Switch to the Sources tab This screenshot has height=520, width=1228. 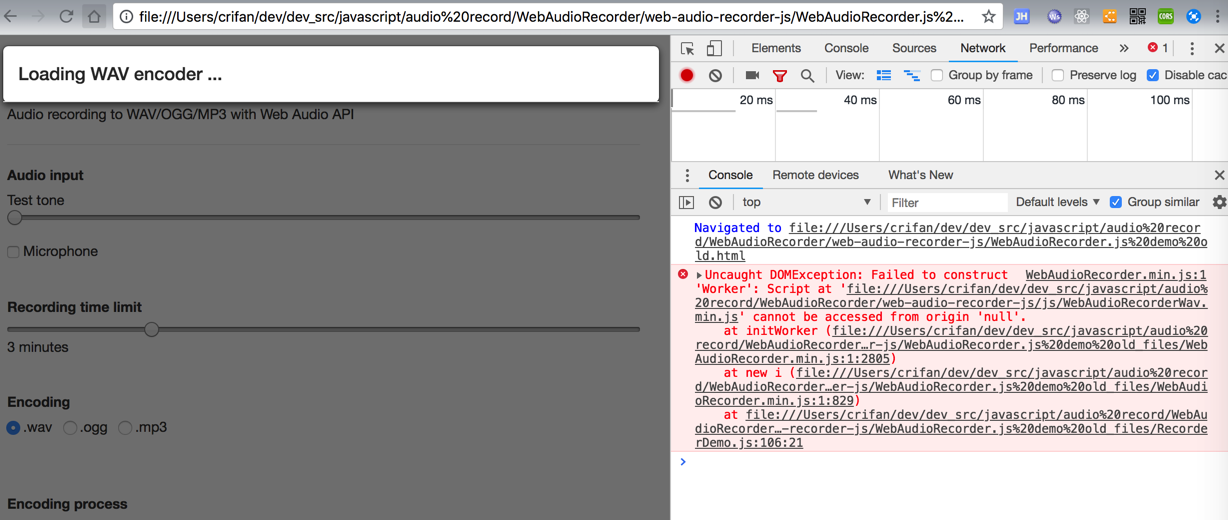[914, 48]
